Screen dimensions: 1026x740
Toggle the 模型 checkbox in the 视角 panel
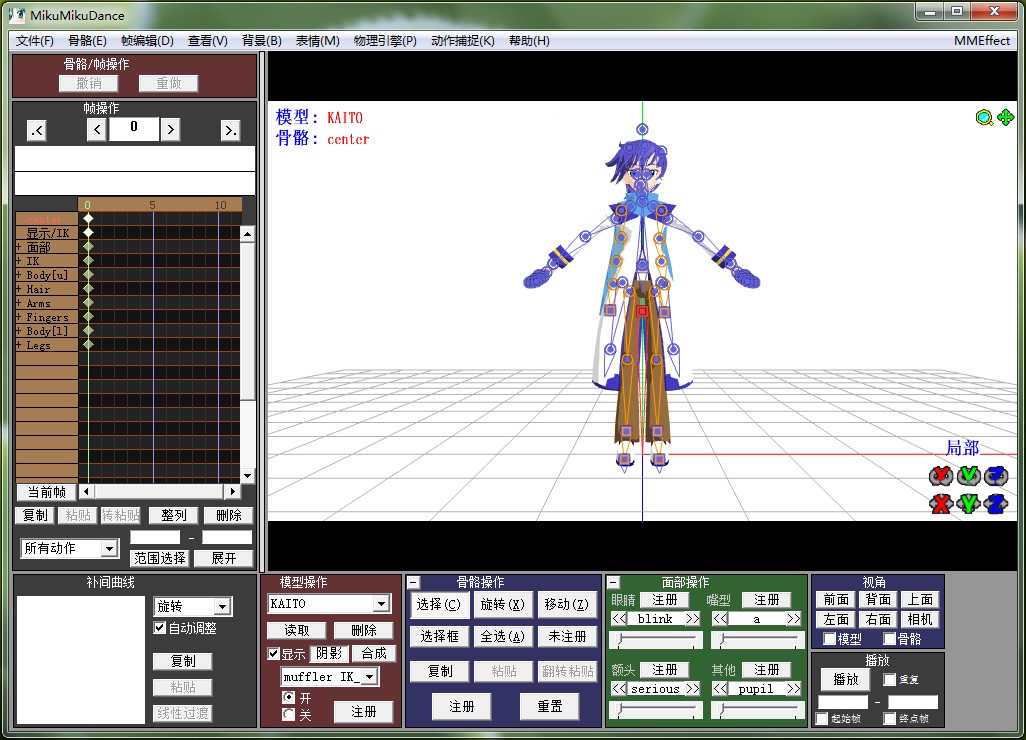tap(830, 639)
